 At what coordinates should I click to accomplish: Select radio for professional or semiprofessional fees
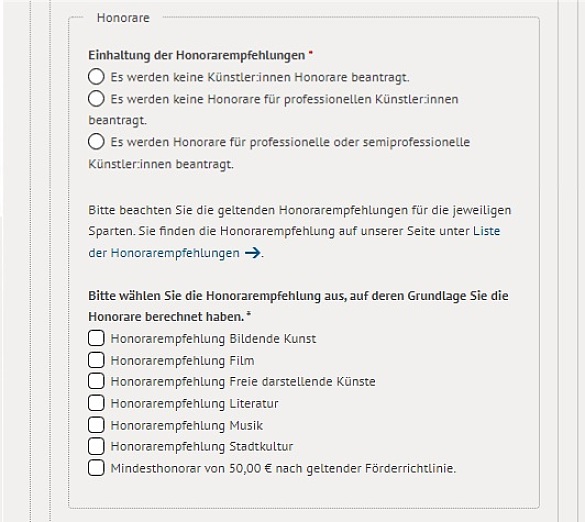(96, 142)
